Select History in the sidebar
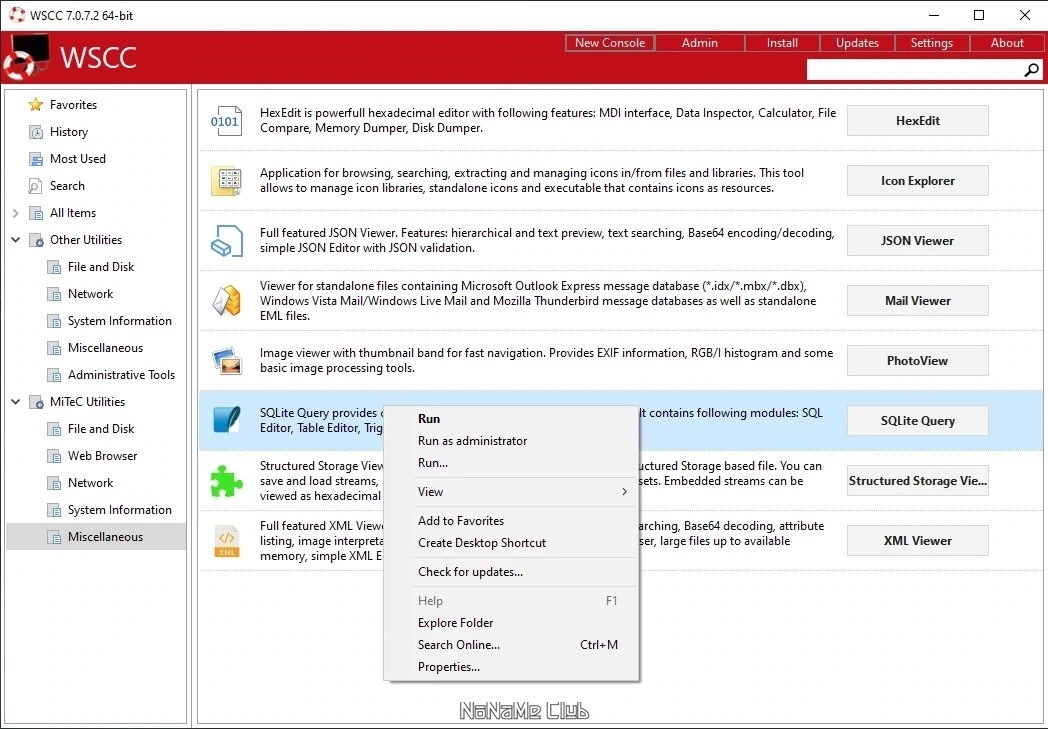1048x729 pixels. (96, 132)
